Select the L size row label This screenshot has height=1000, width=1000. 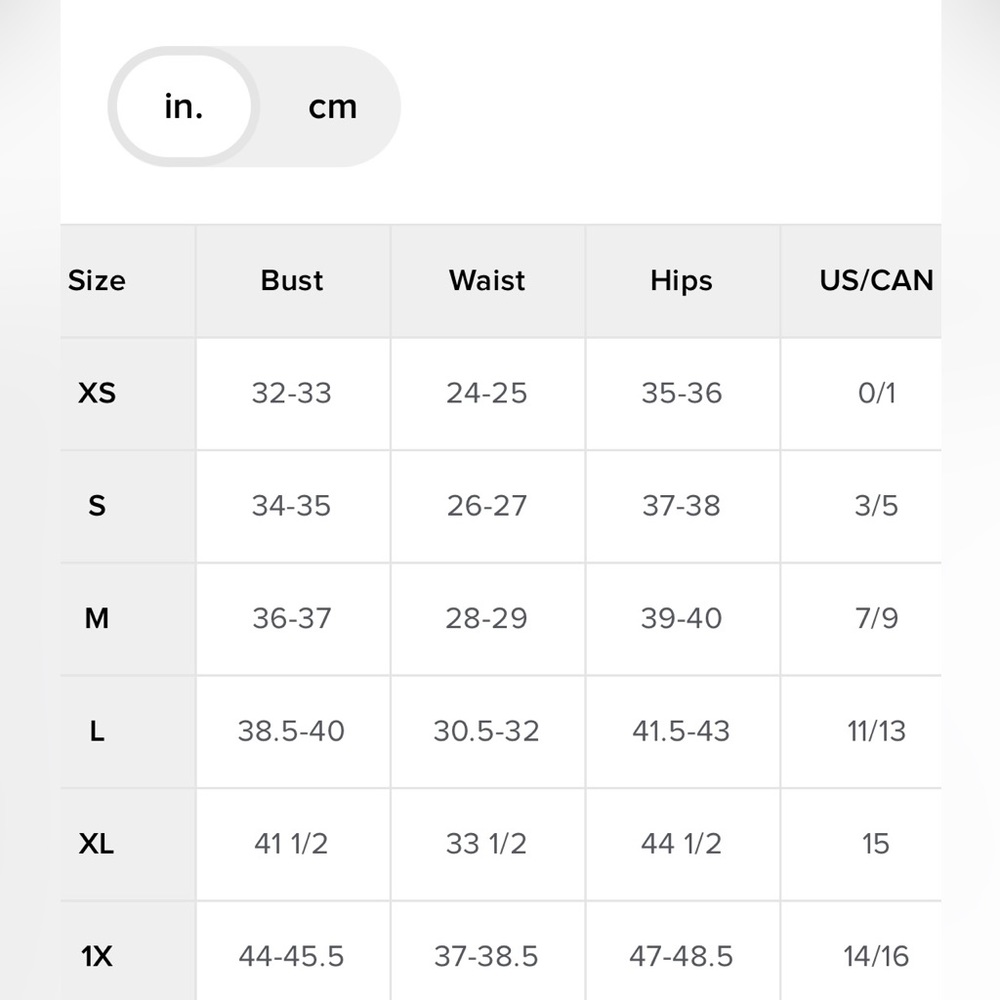point(97,732)
